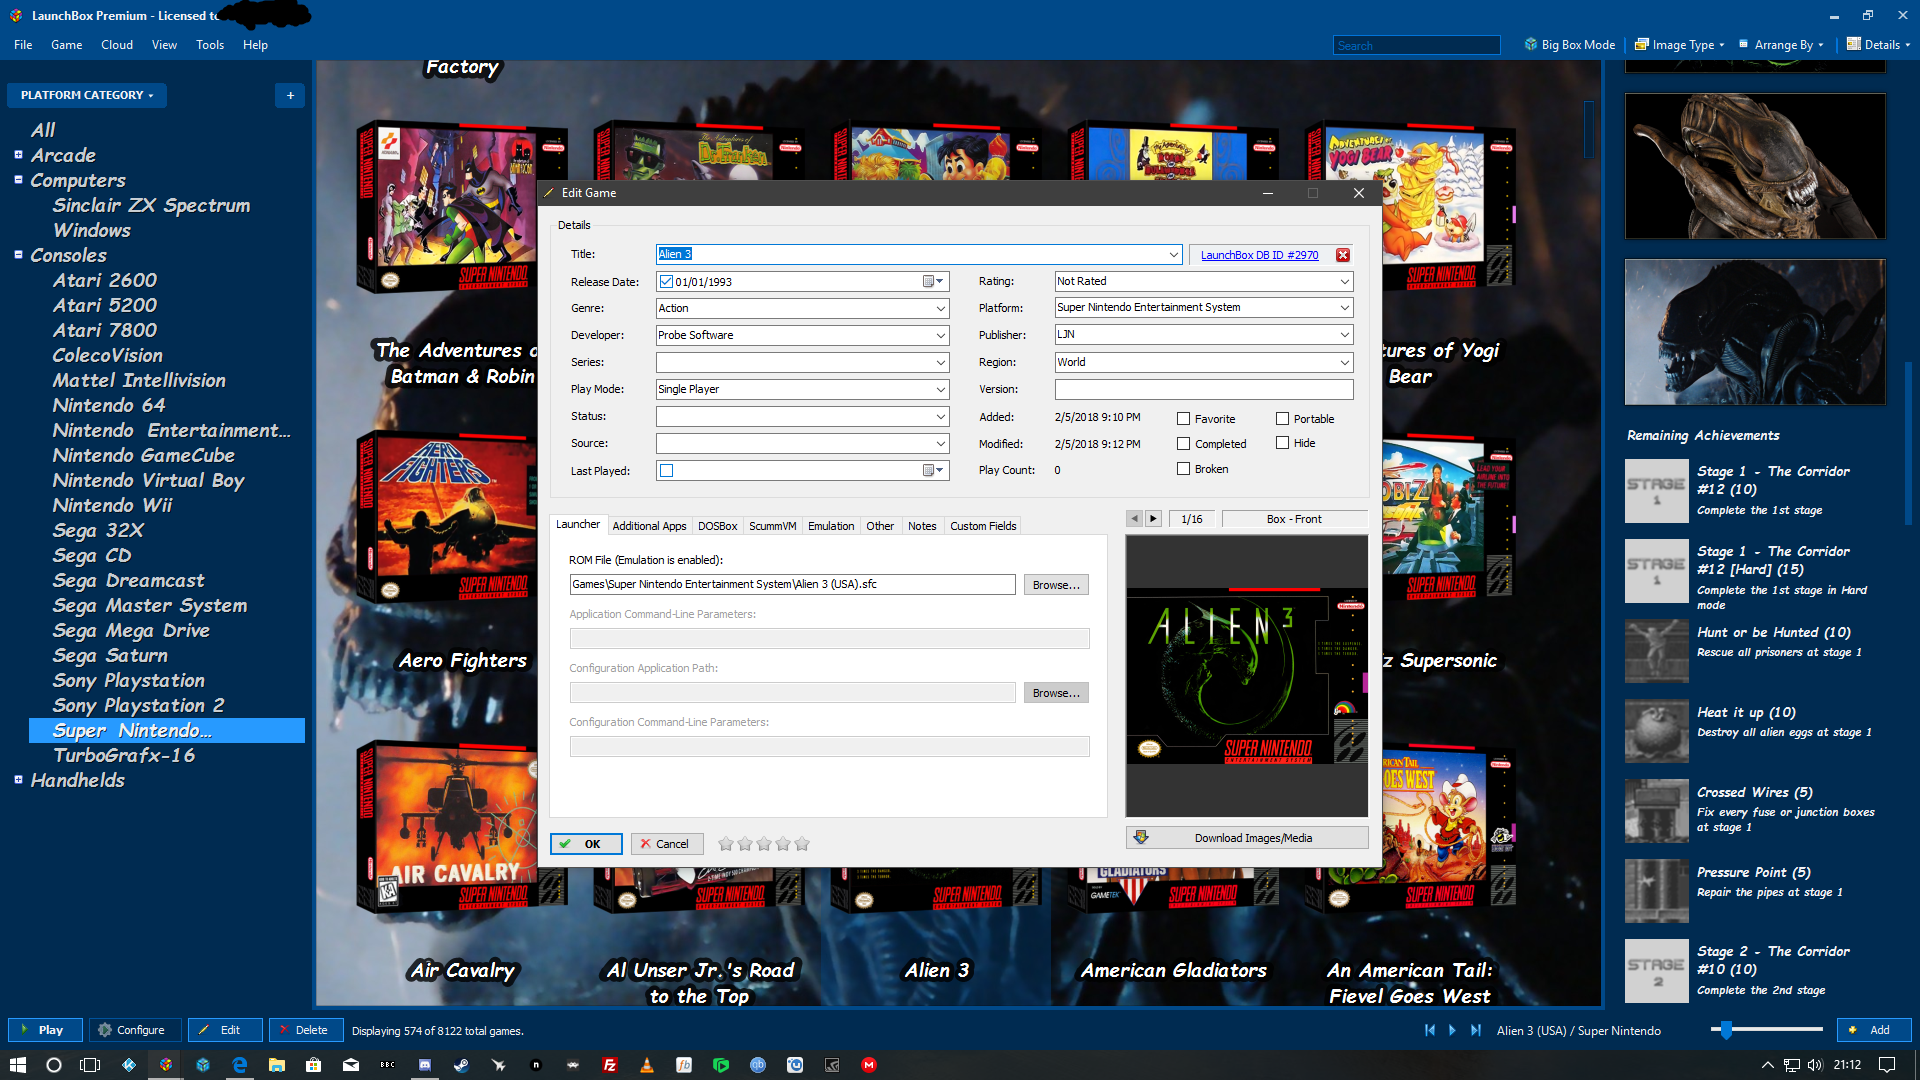Open Windows Start menu
Screen dimensions: 1920x1080
click(17, 1065)
